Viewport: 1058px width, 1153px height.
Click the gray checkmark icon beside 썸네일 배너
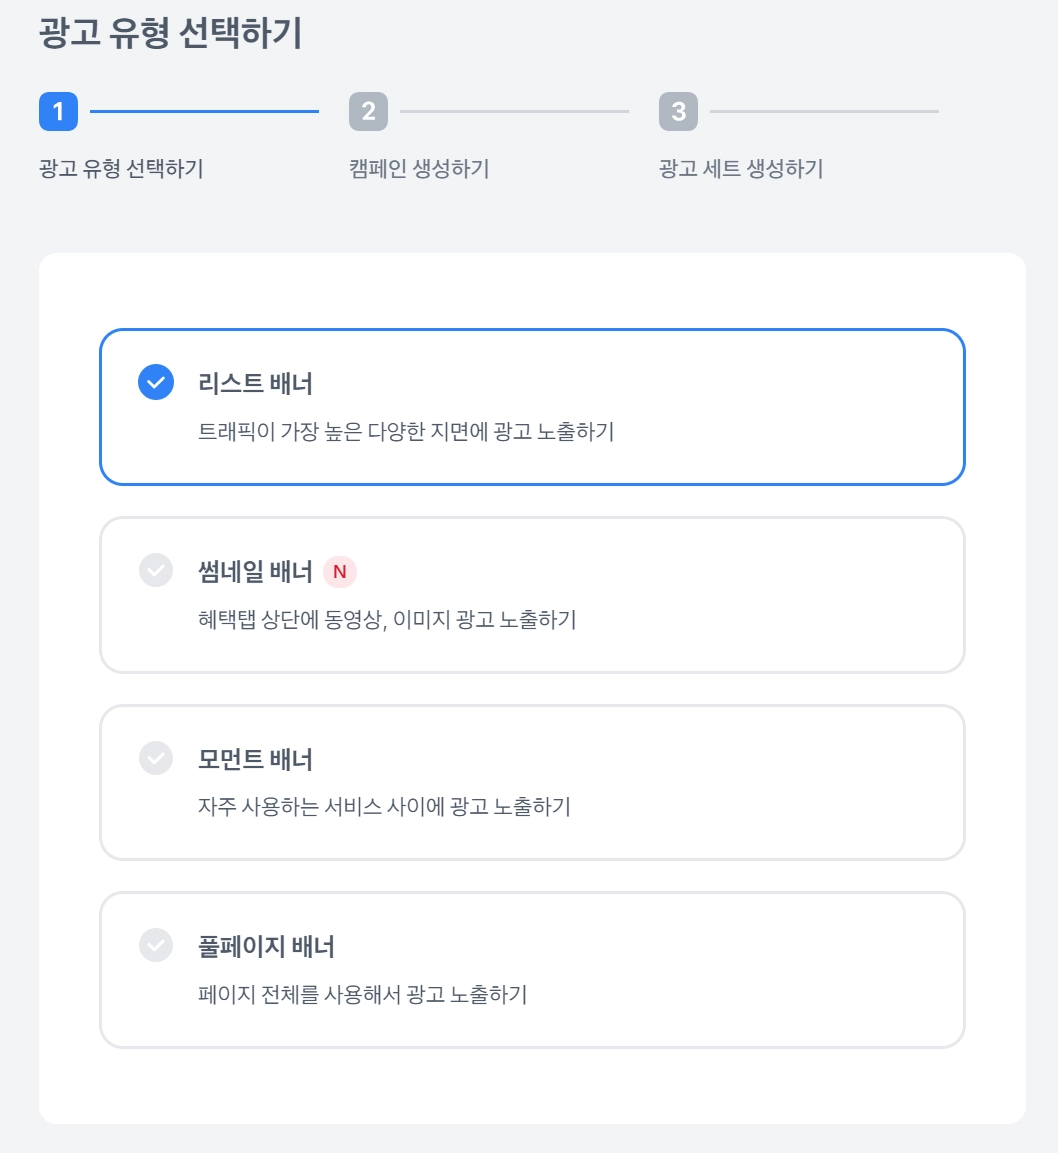tap(156, 570)
